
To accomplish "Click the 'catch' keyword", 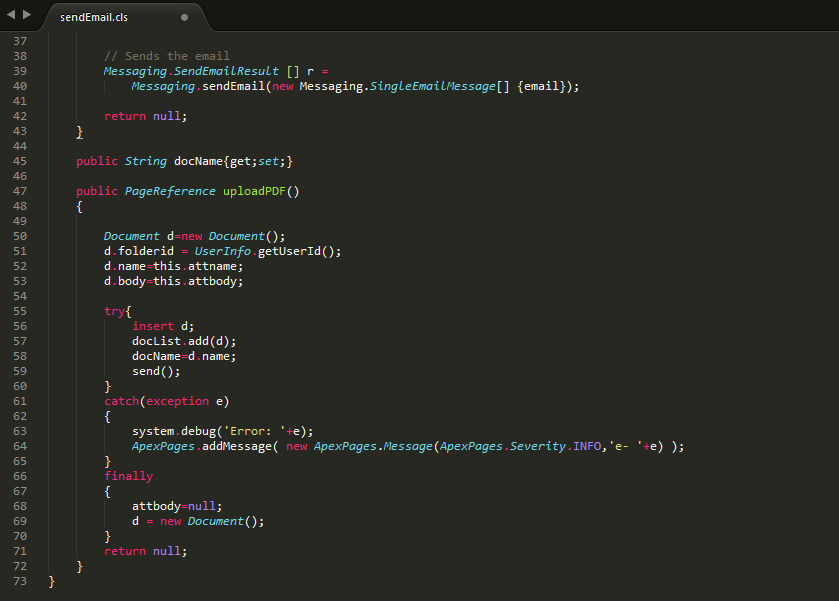I will click(121, 401).
